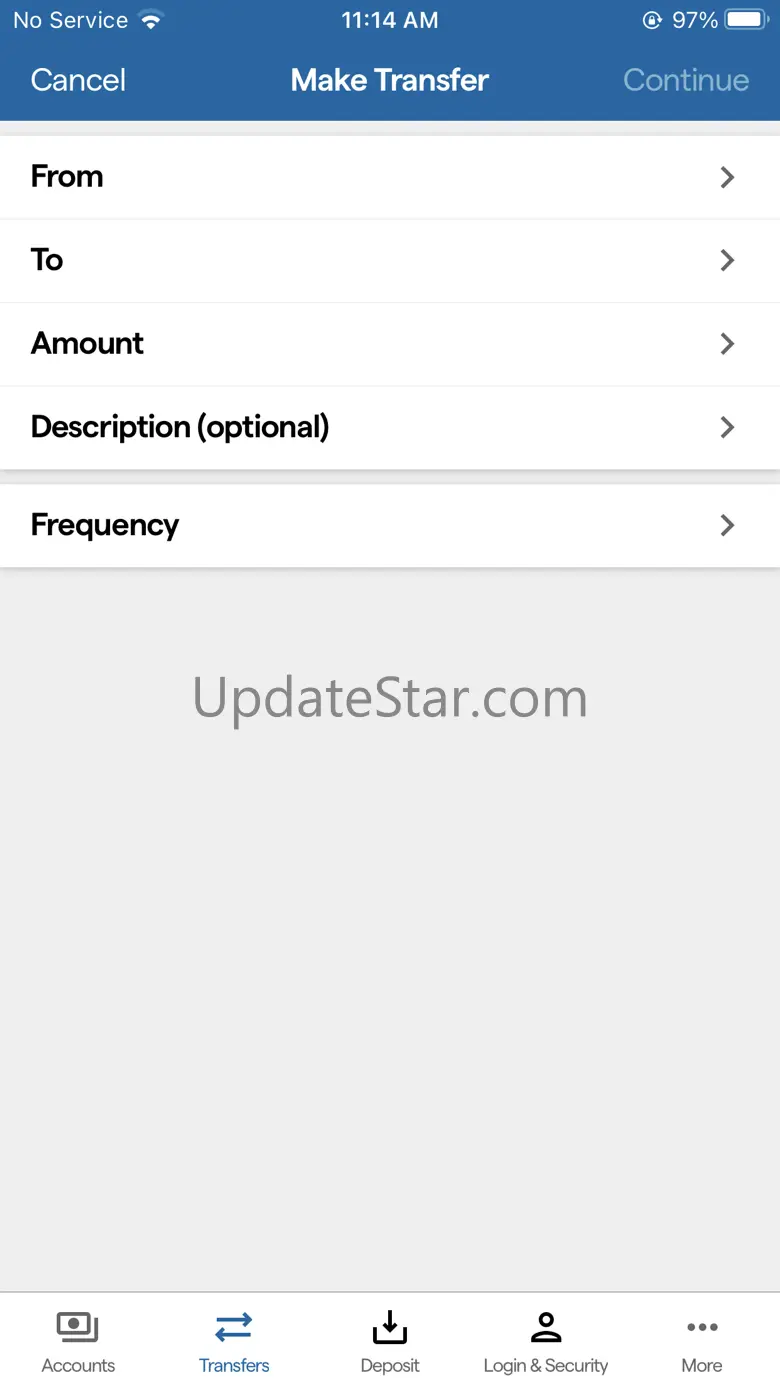
Task: Tap the rotation lock status icon
Action: [x=652, y=20]
